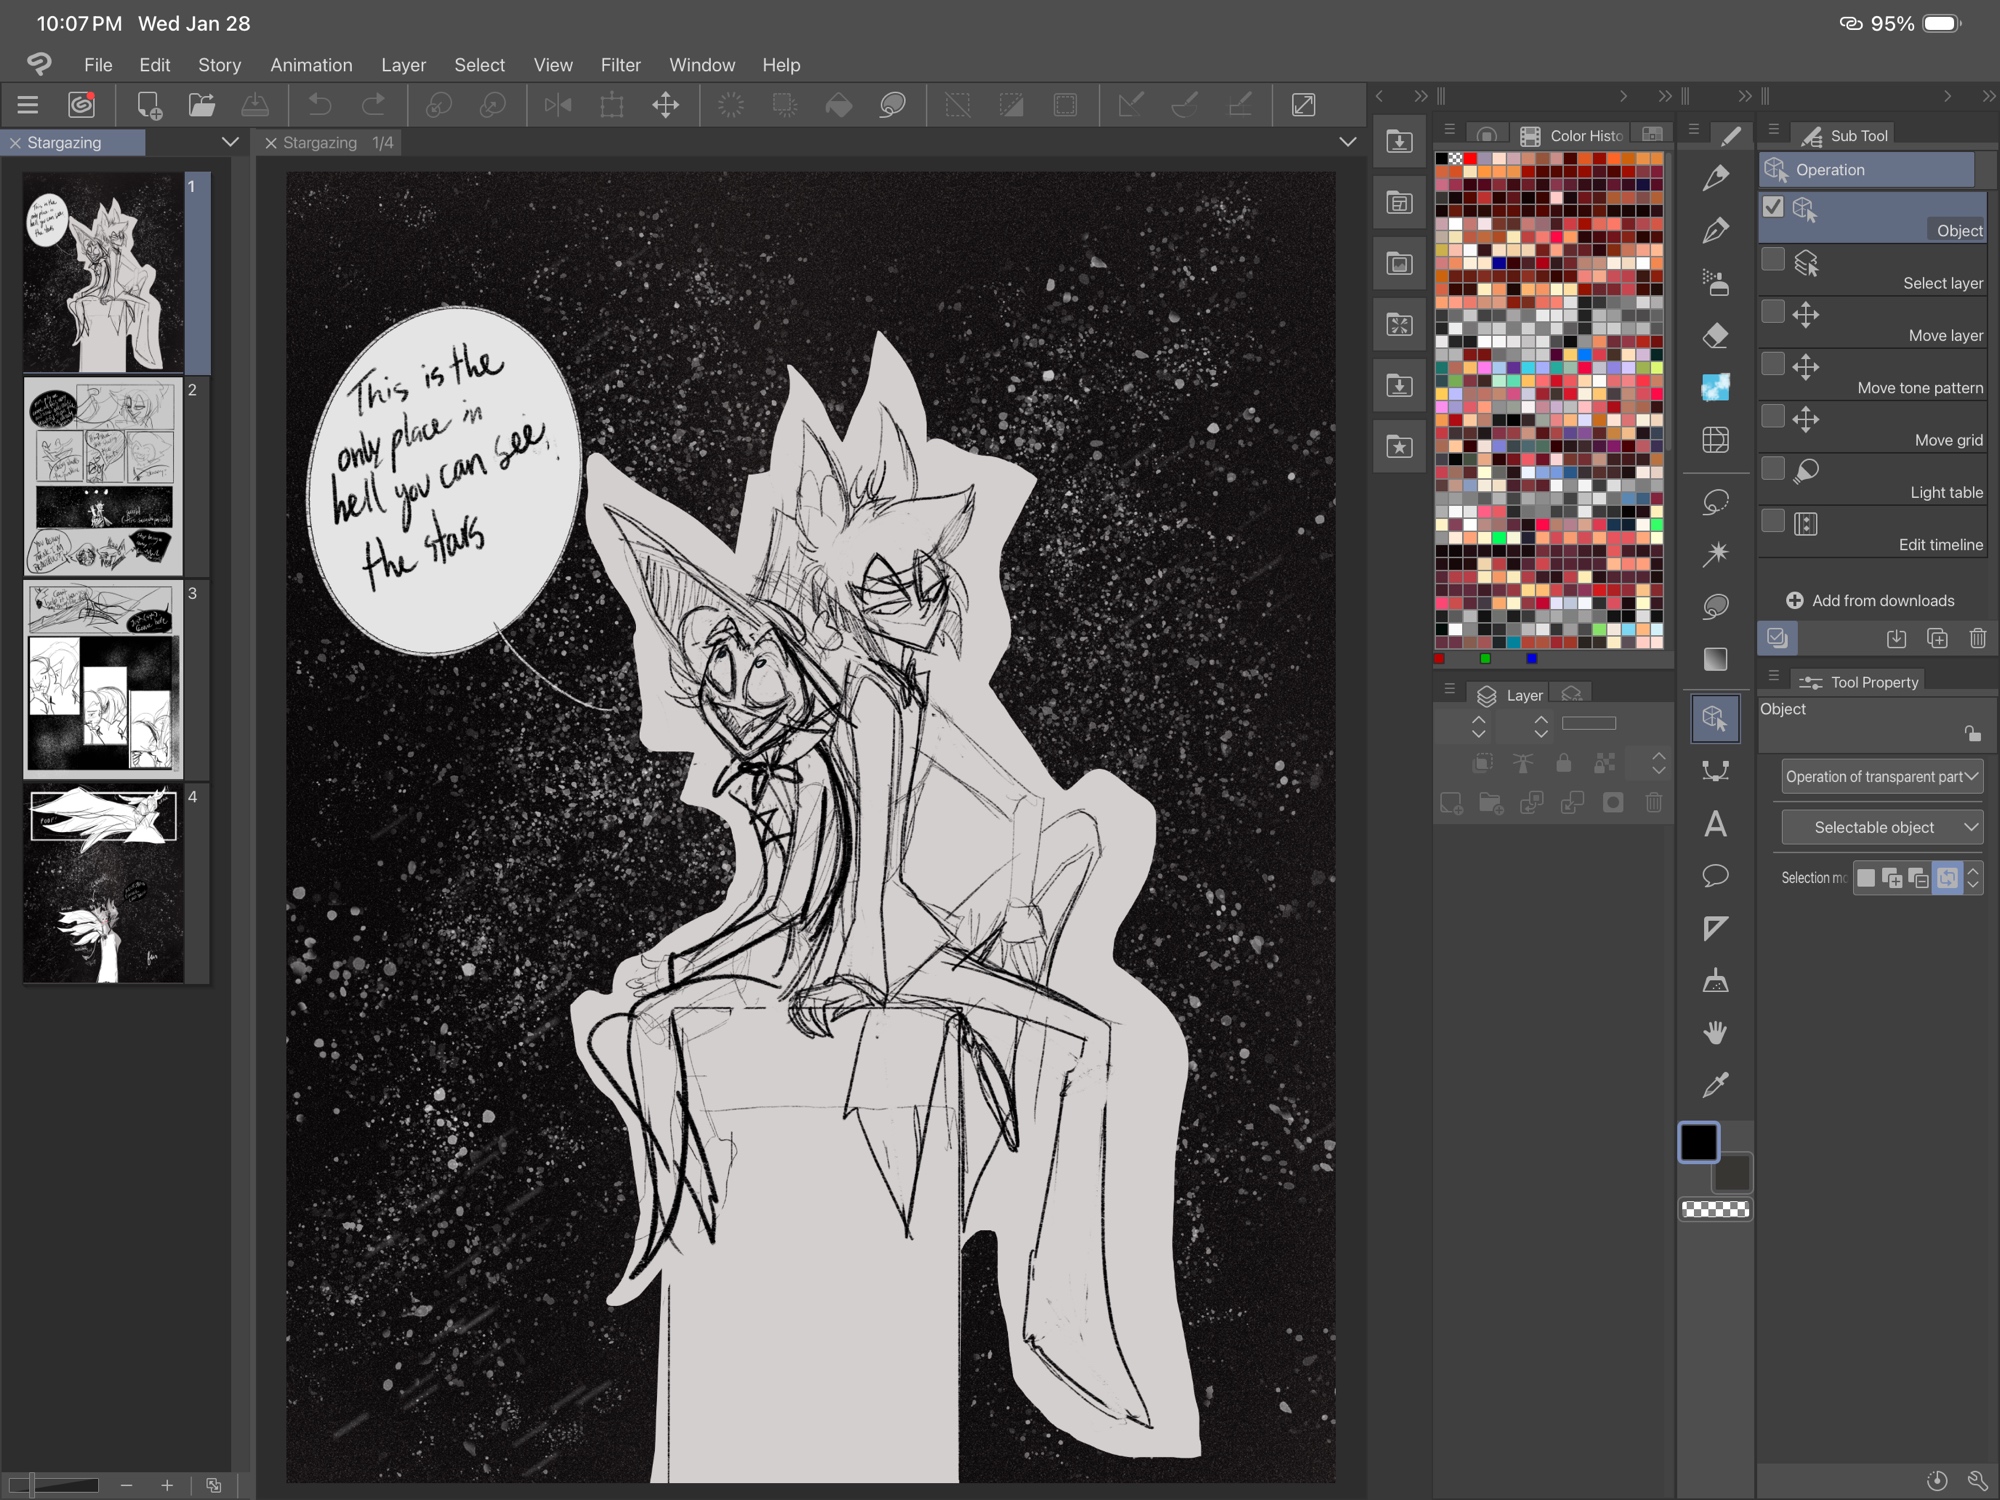Expand the page manager dropdown chevron
Image resolution: width=2000 pixels, height=1500 pixels.
coord(230,142)
